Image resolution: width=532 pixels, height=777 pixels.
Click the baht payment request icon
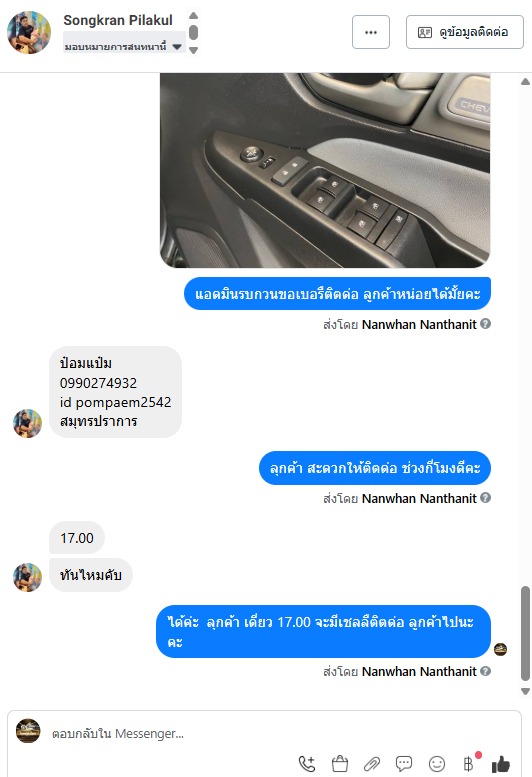(x=469, y=764)
